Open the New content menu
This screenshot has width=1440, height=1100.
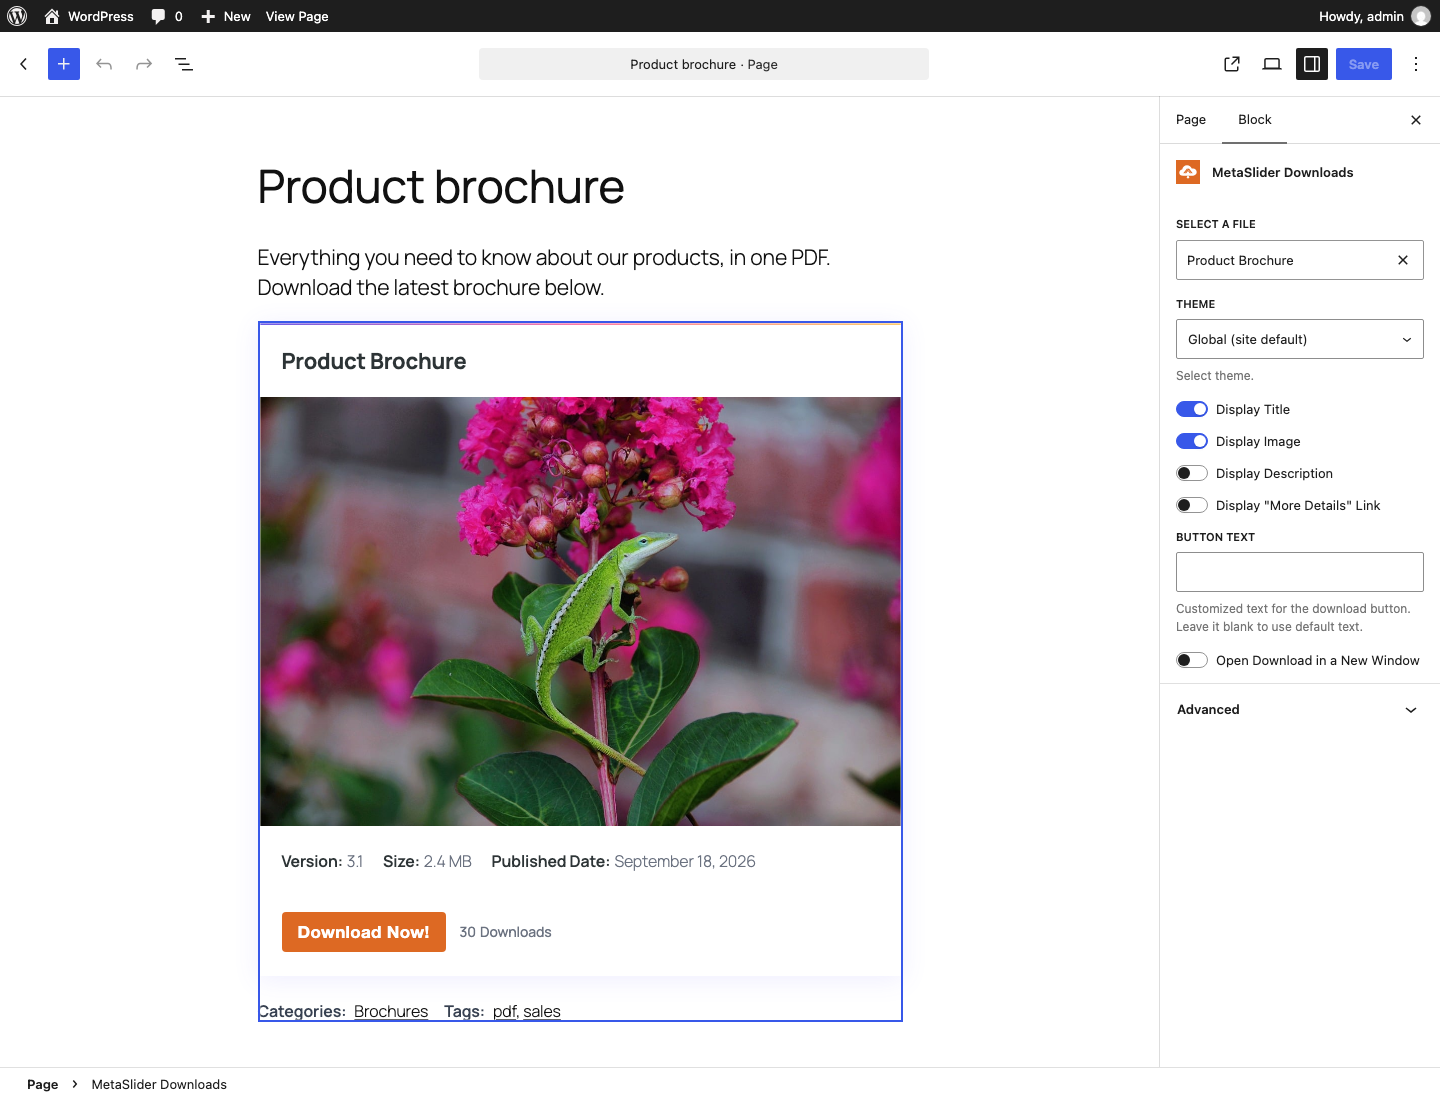[226, 16]
